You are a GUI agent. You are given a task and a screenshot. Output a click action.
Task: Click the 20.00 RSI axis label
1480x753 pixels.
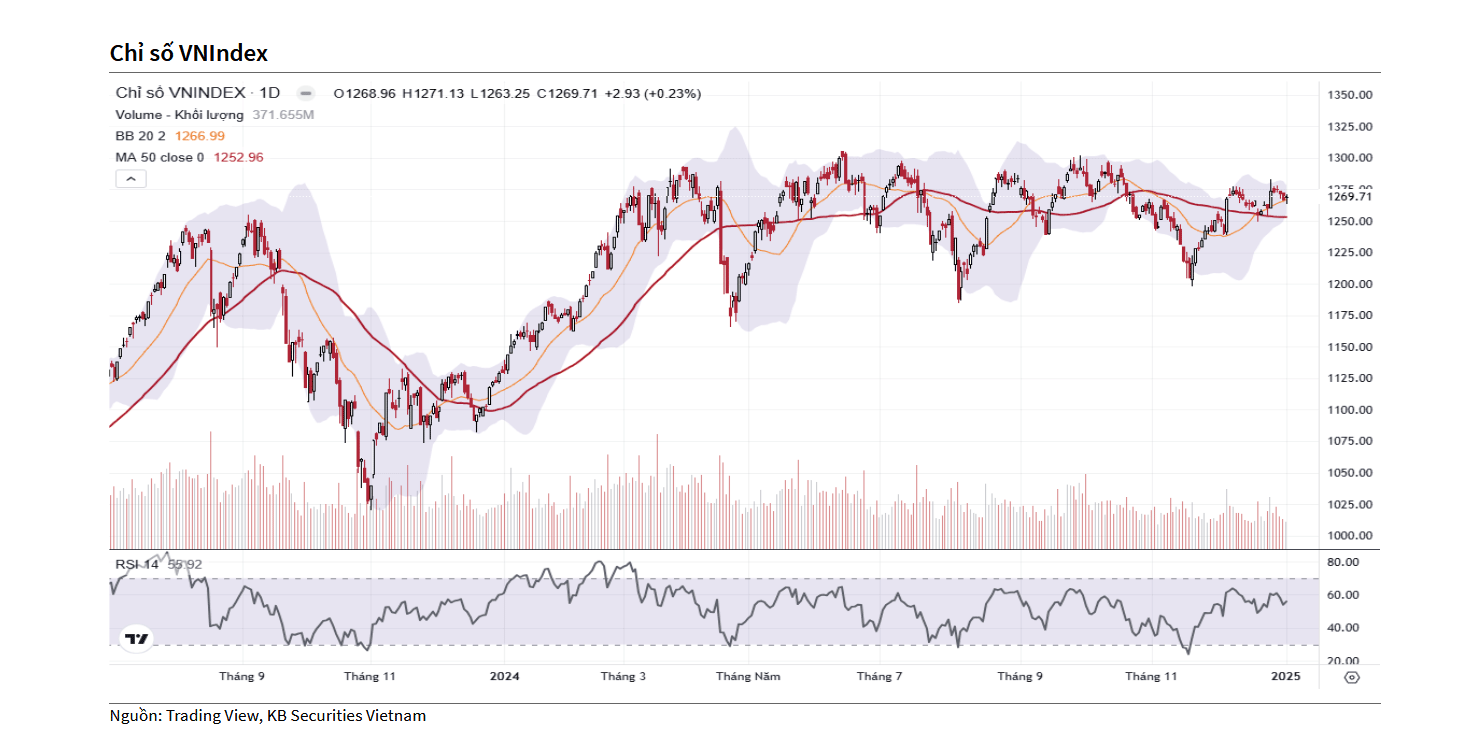[x=1342, y=661]
